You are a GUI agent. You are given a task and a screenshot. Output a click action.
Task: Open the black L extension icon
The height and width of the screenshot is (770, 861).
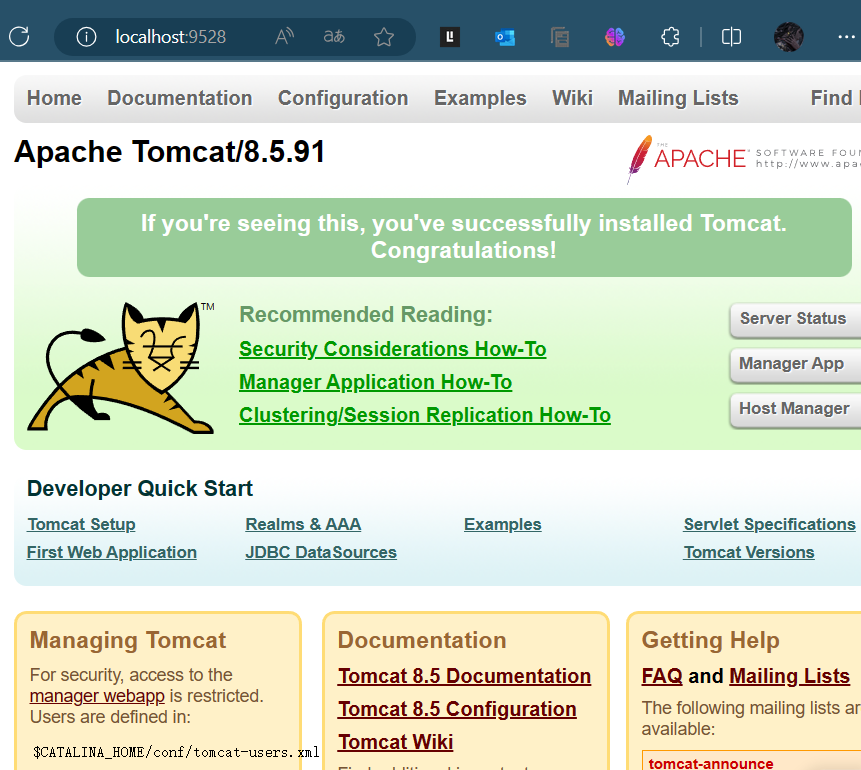pyautogui.click(x=450, y=37)
